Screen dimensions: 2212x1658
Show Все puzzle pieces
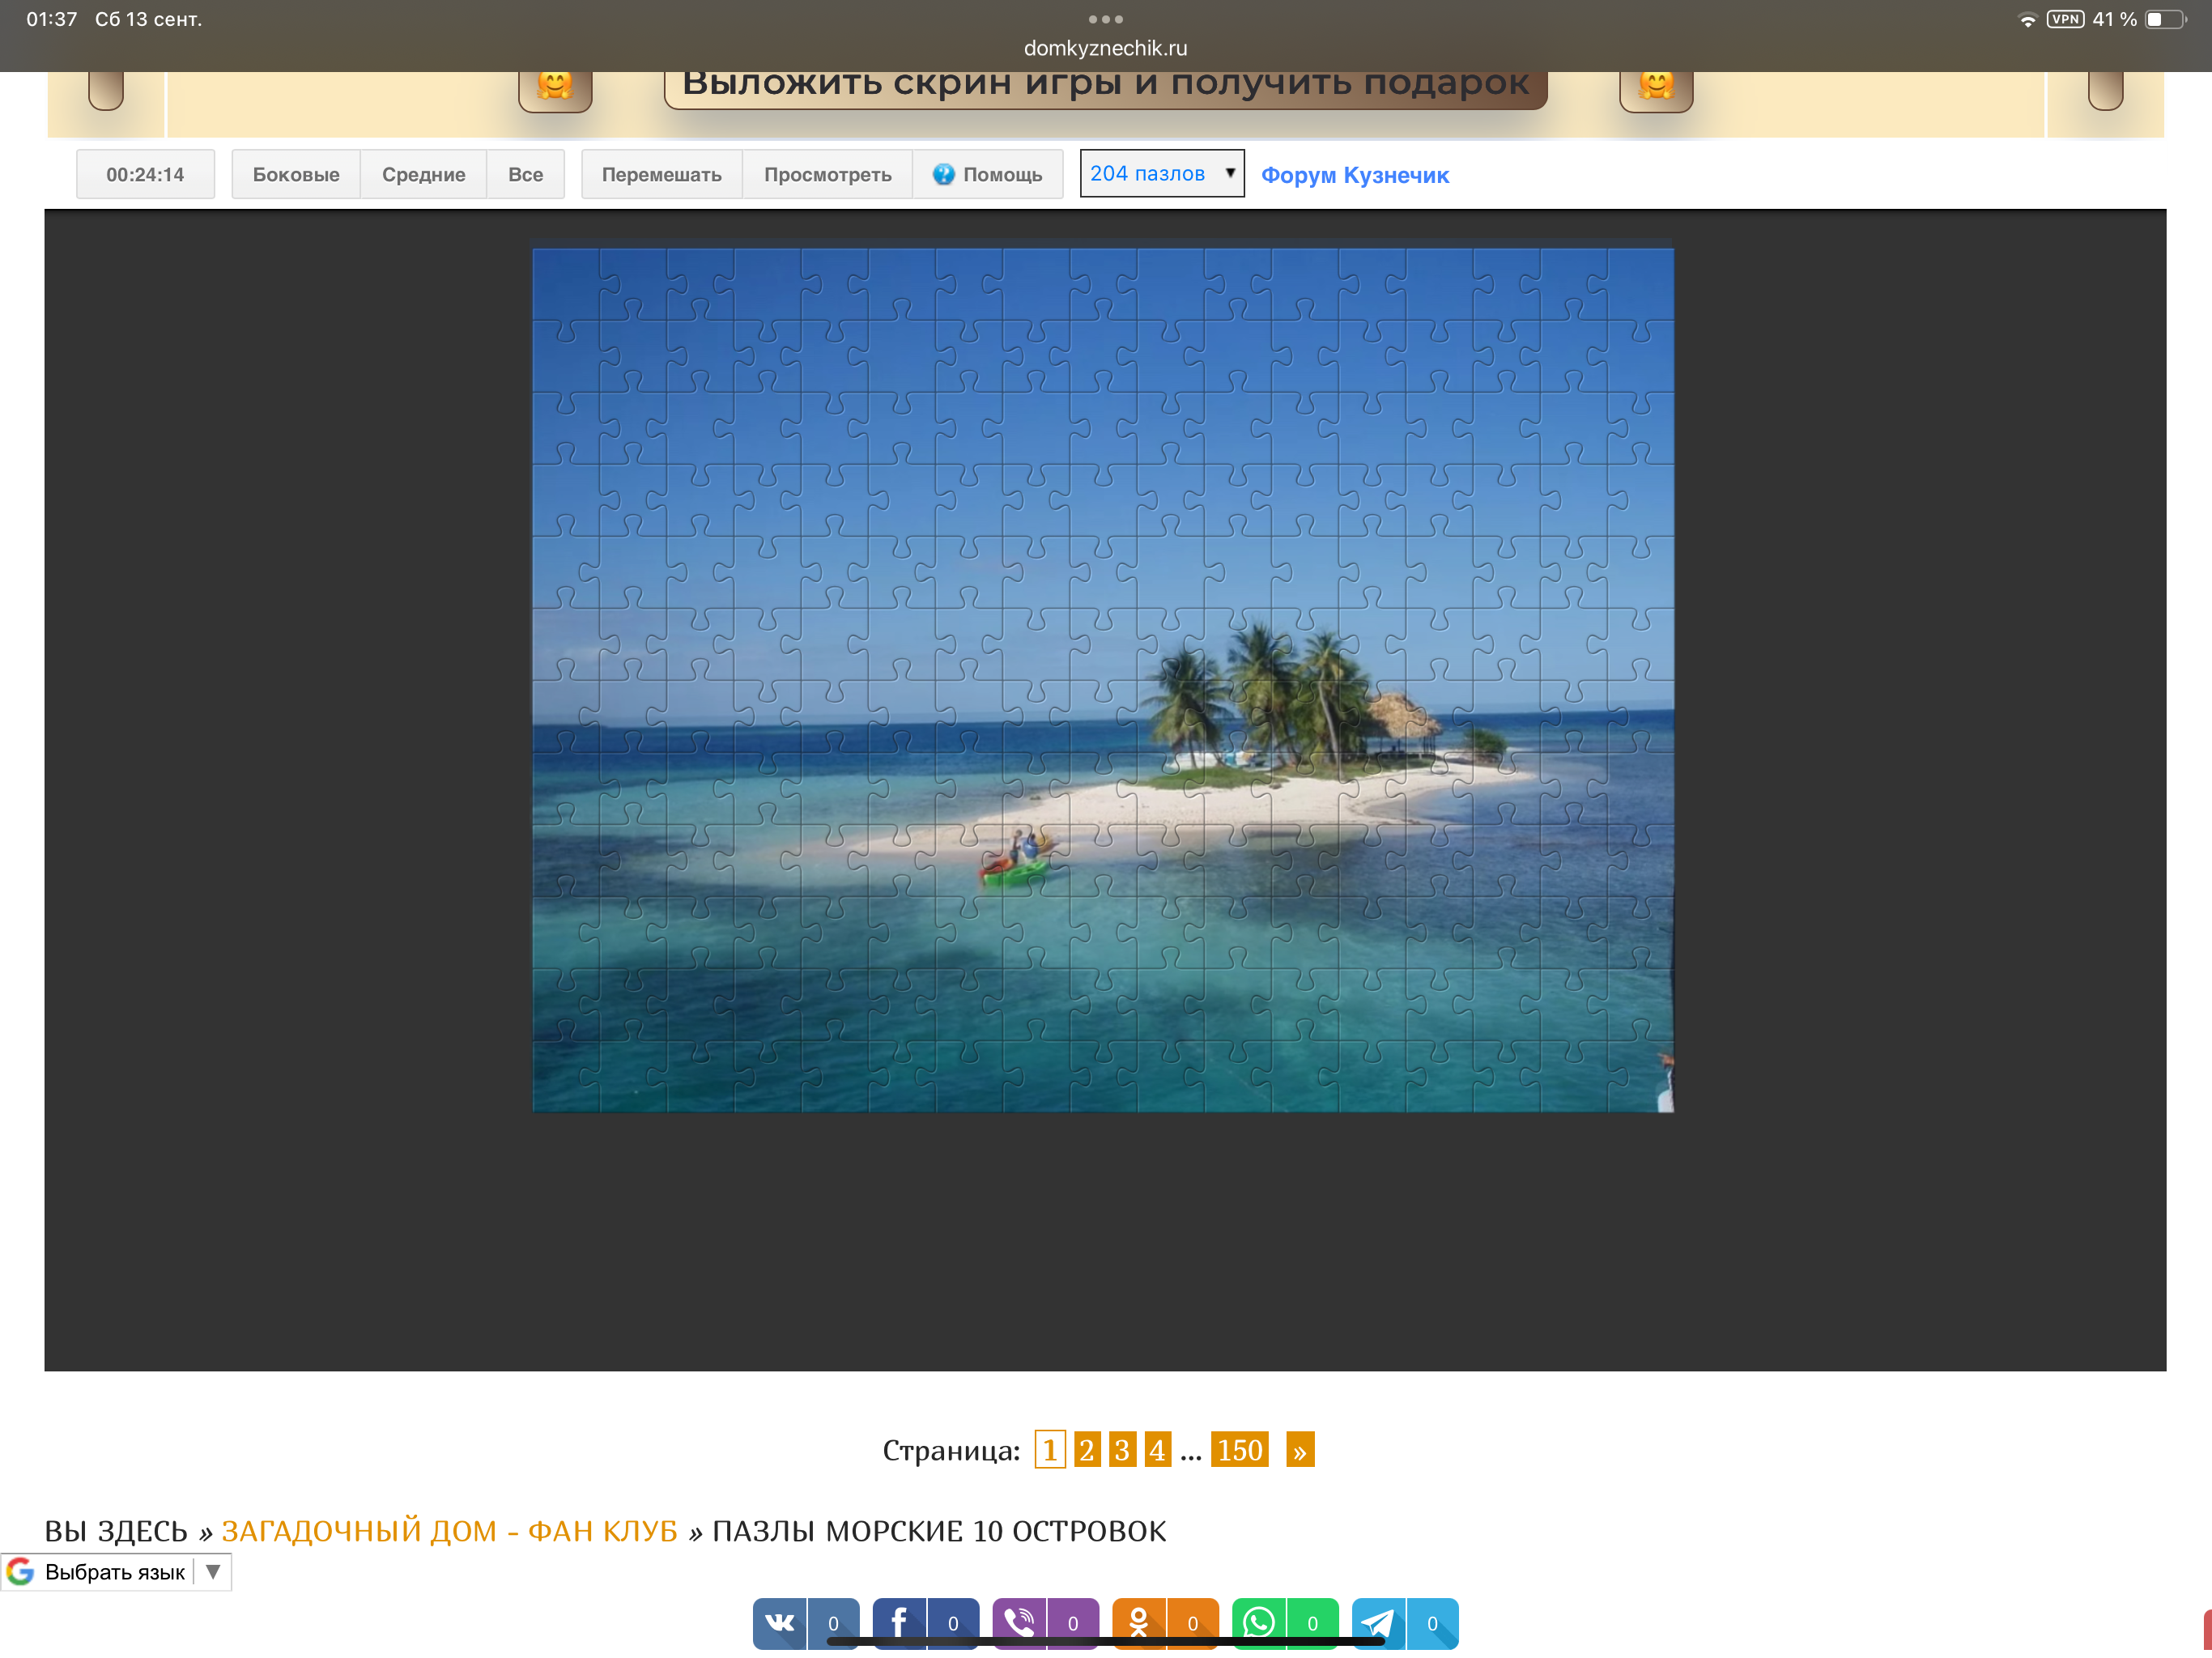[525, 174]
